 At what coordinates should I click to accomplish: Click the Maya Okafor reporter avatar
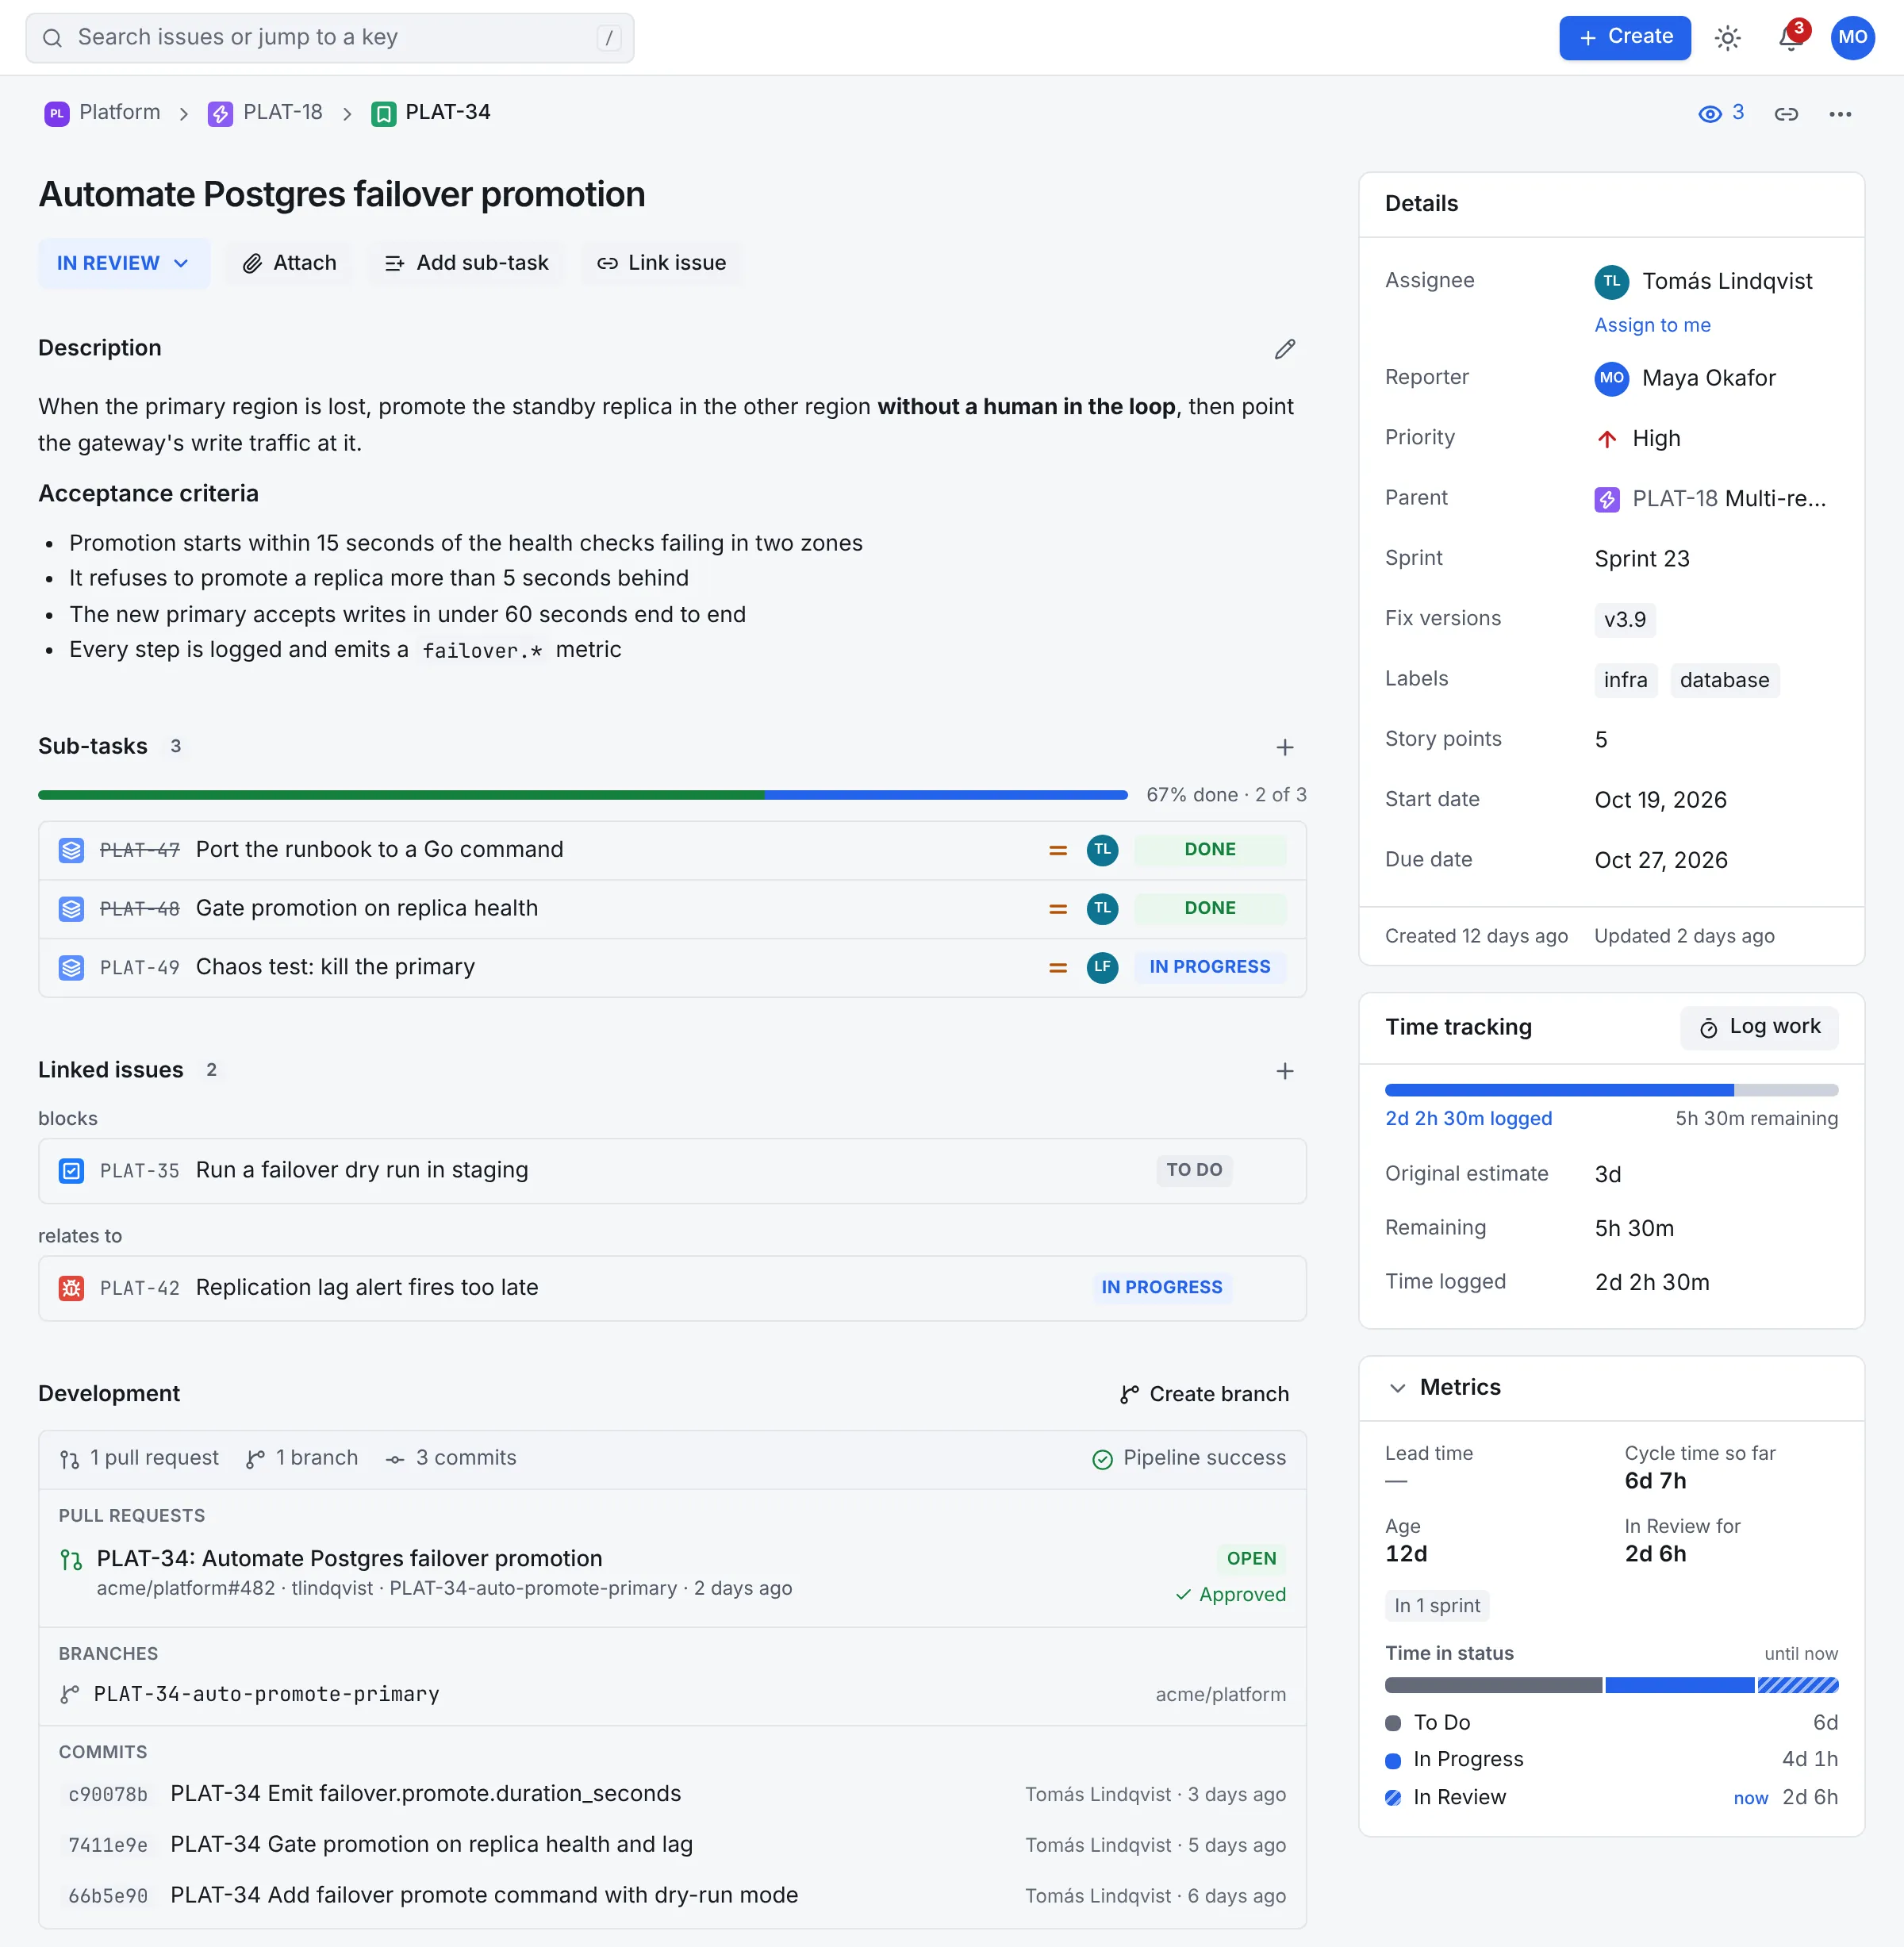pos(1611,378)
